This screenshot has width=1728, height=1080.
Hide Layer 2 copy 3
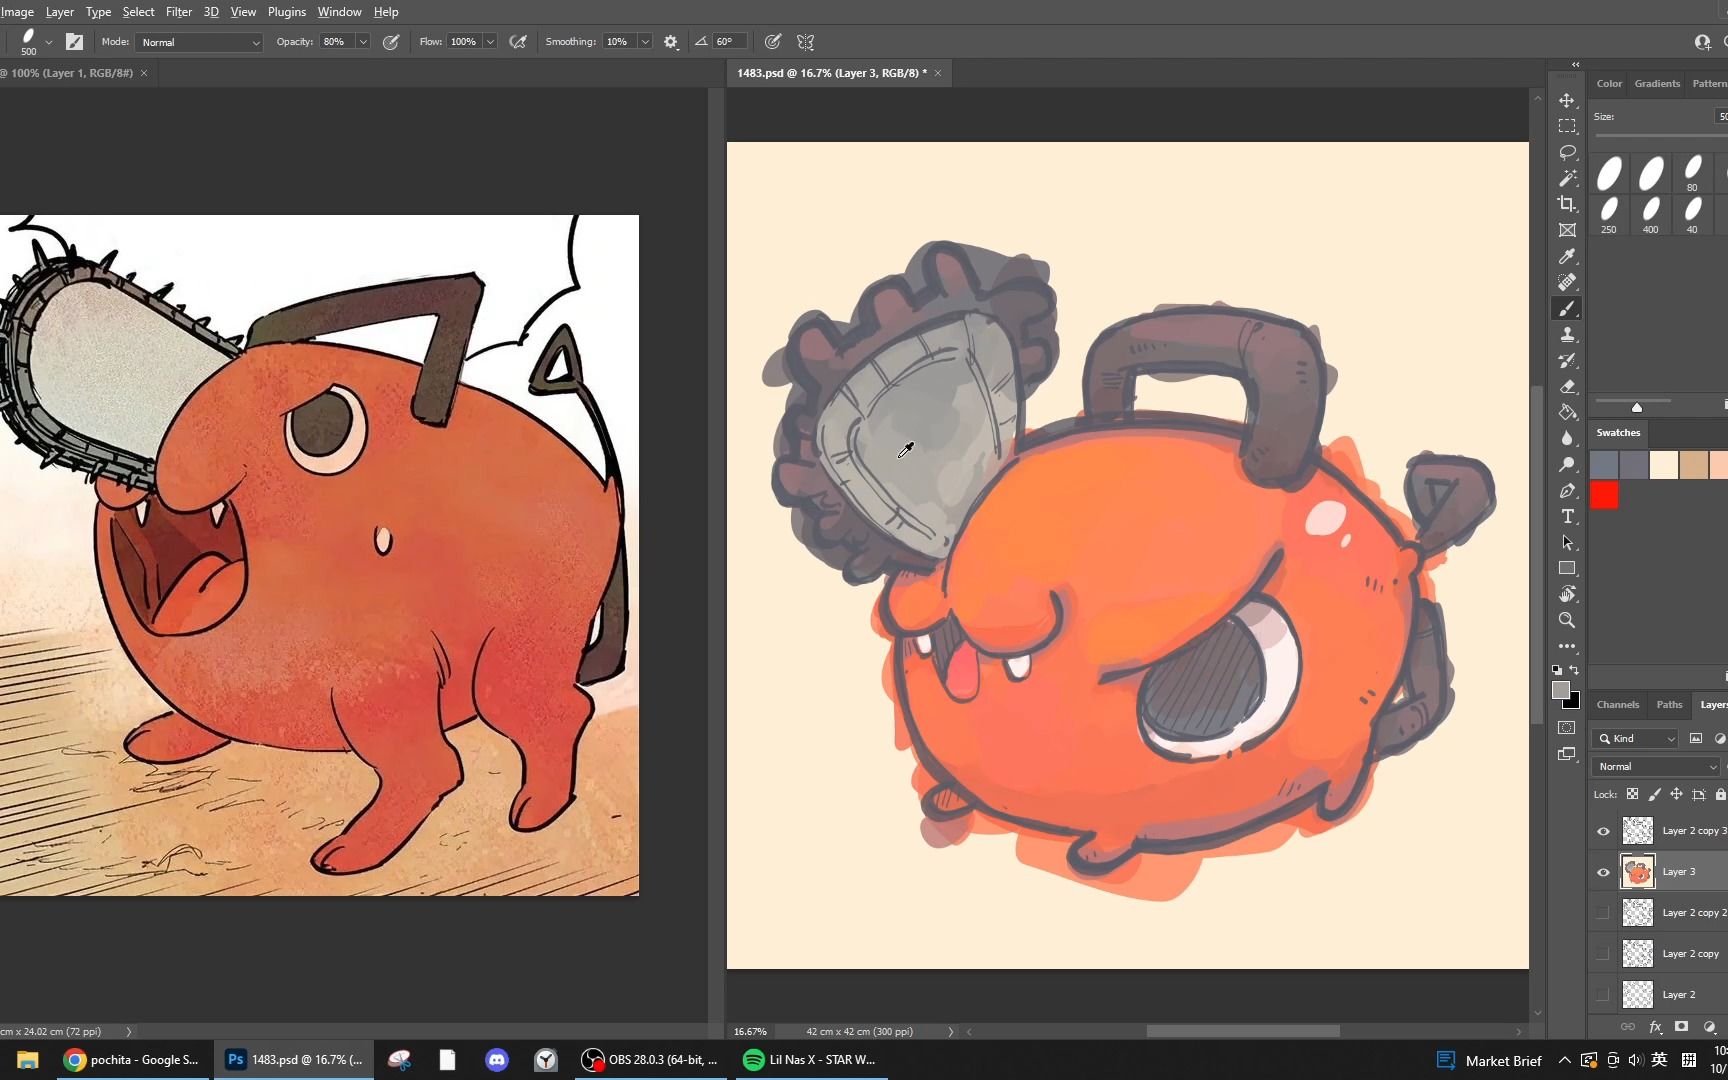click(x=1603, y=831)
